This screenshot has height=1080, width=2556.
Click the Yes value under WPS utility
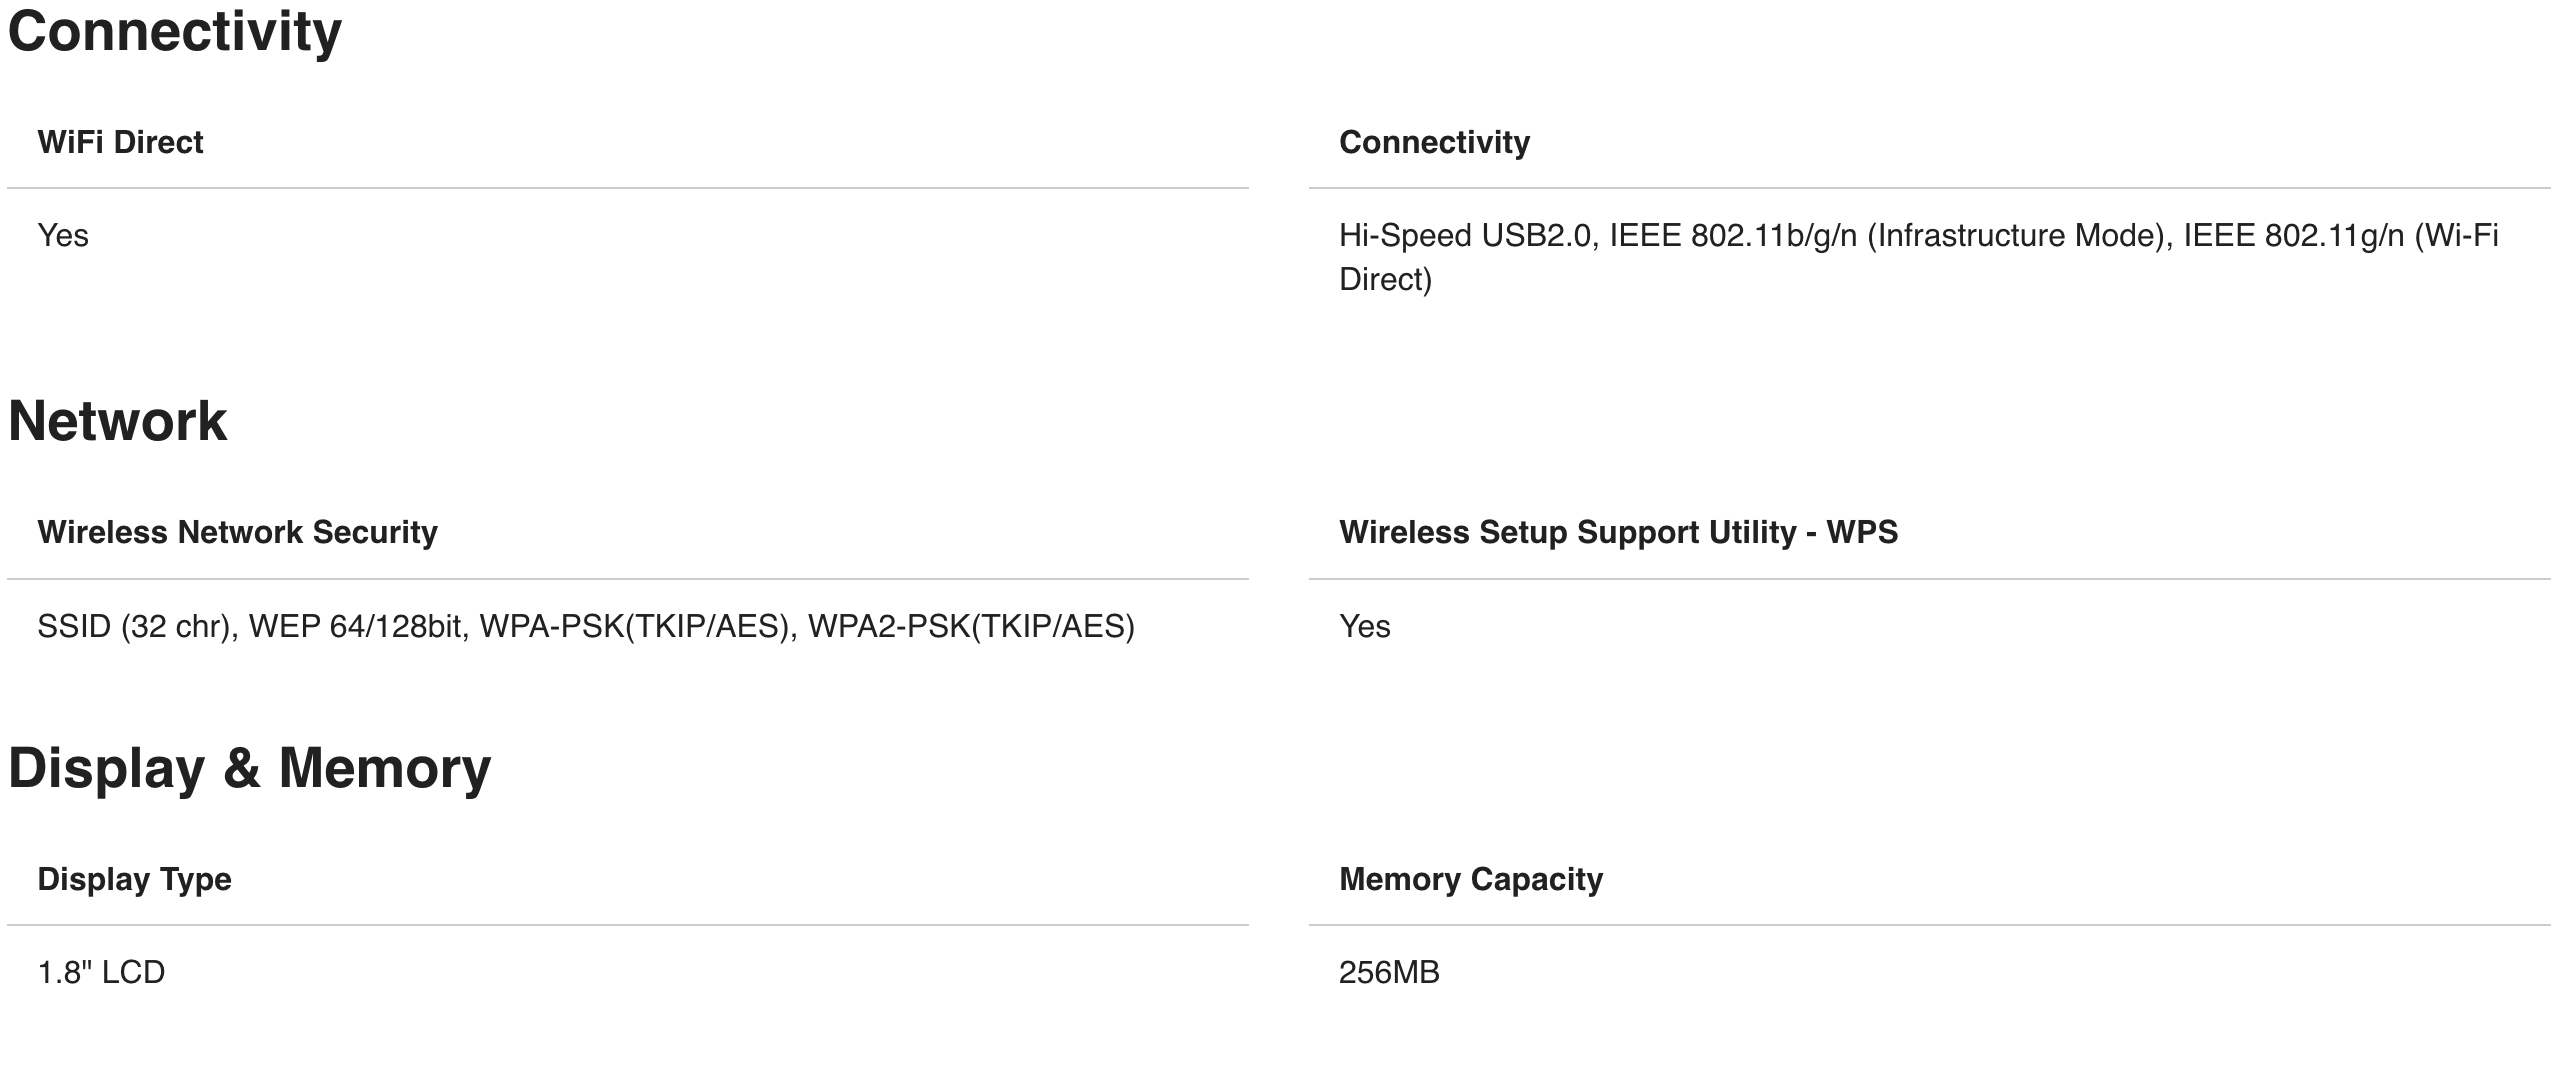point(1364,627)
